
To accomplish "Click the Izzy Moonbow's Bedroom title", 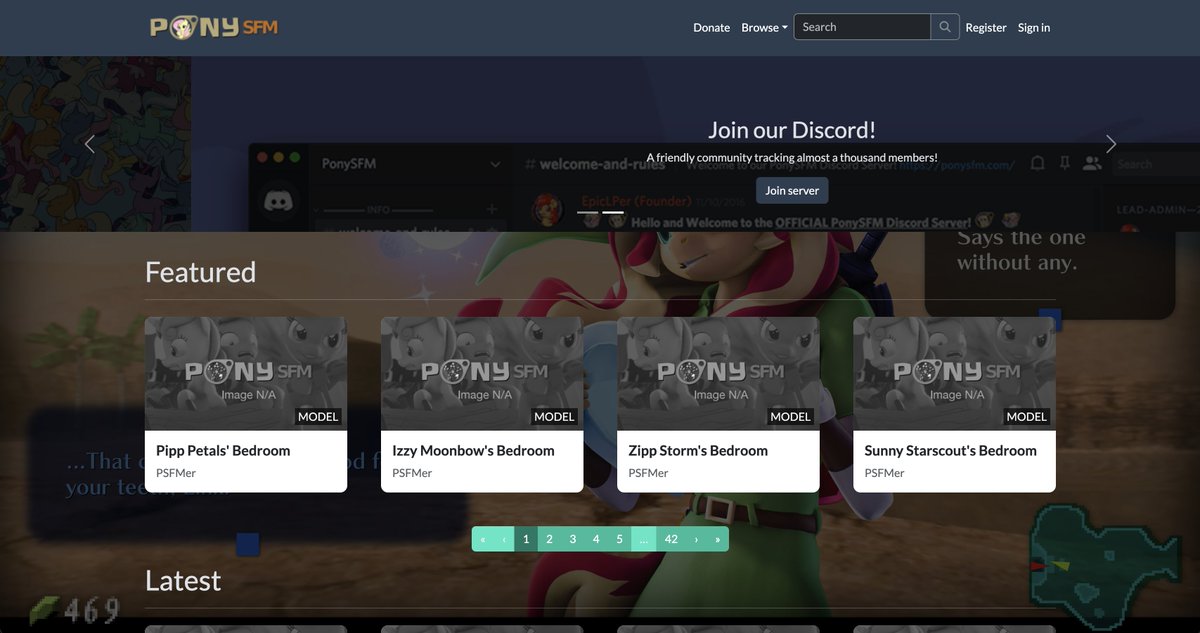I will click(x=473, y=451).
